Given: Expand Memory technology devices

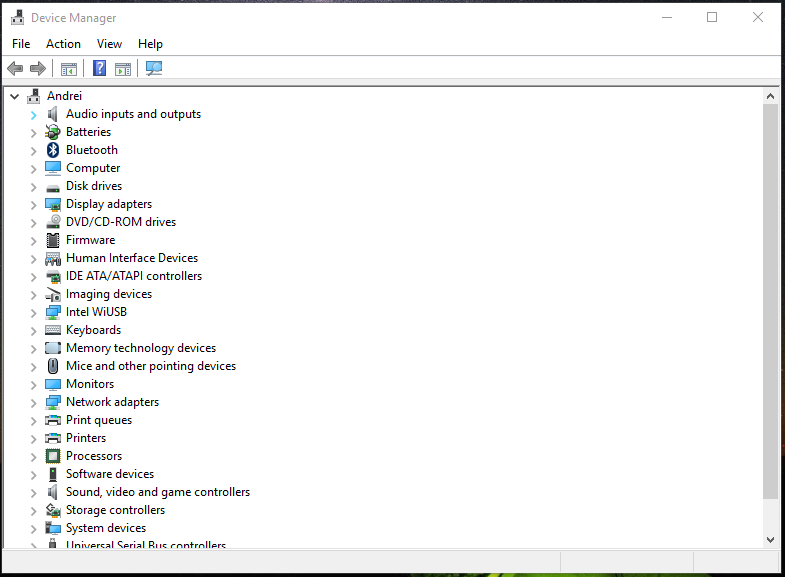Looking at the screenshot, I should tap(34, 349).
